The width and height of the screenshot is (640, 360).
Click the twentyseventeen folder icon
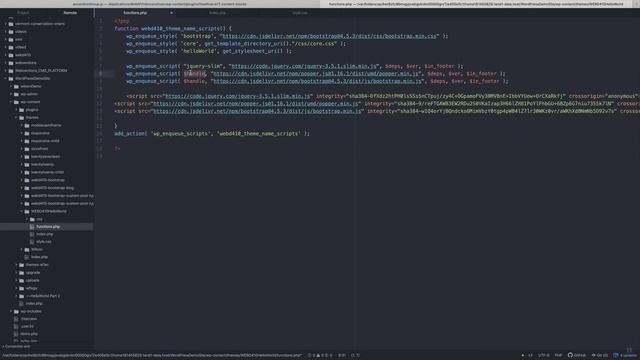coord(27,156)
